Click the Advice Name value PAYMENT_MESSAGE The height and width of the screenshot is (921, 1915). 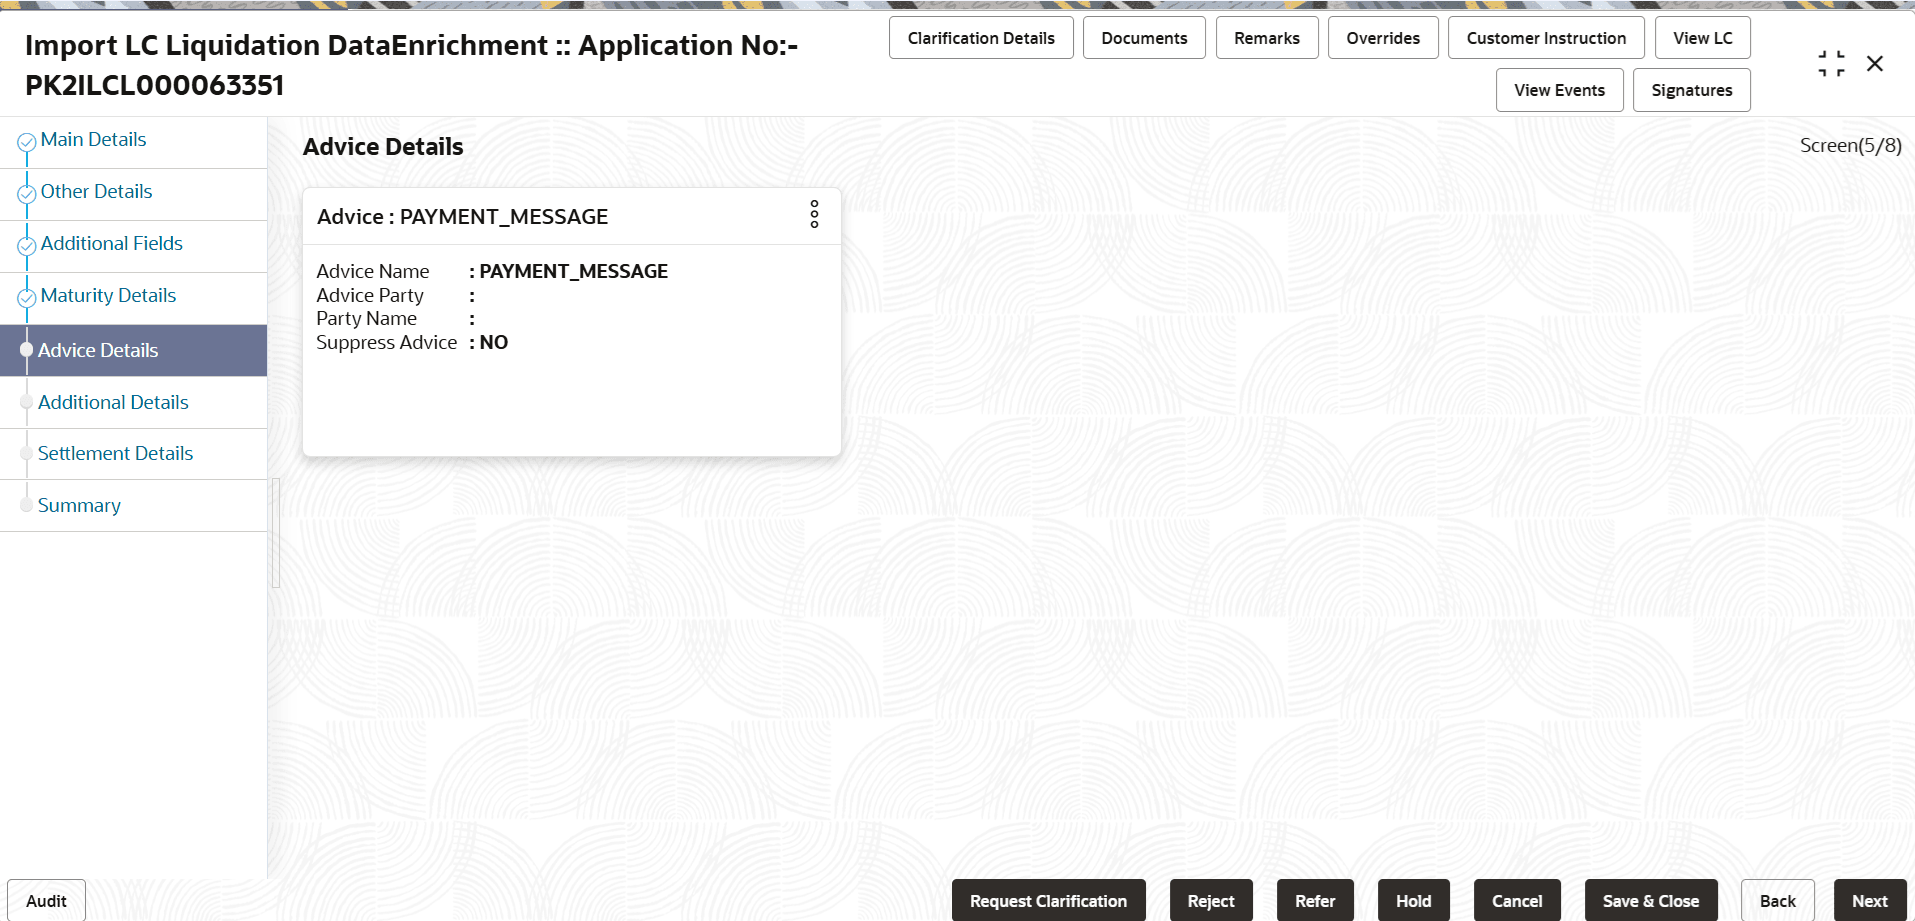(574, 271)
